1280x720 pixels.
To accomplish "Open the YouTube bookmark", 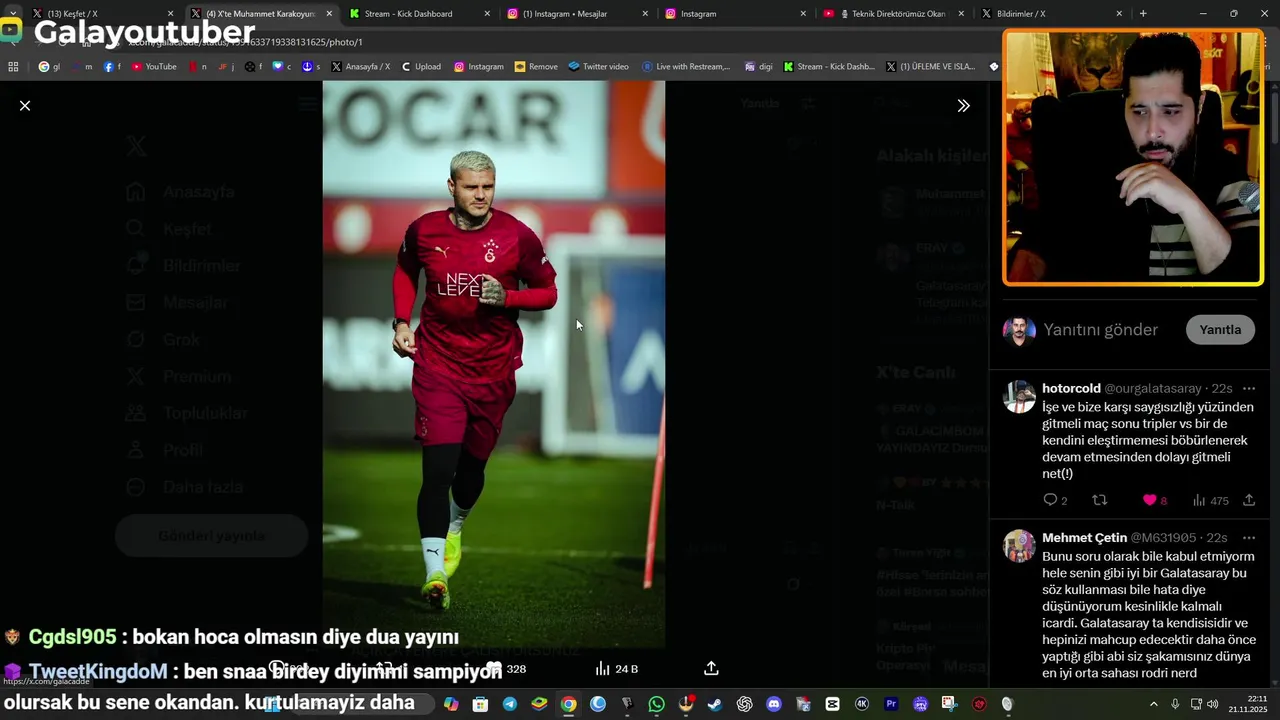I will click(153, 67).
